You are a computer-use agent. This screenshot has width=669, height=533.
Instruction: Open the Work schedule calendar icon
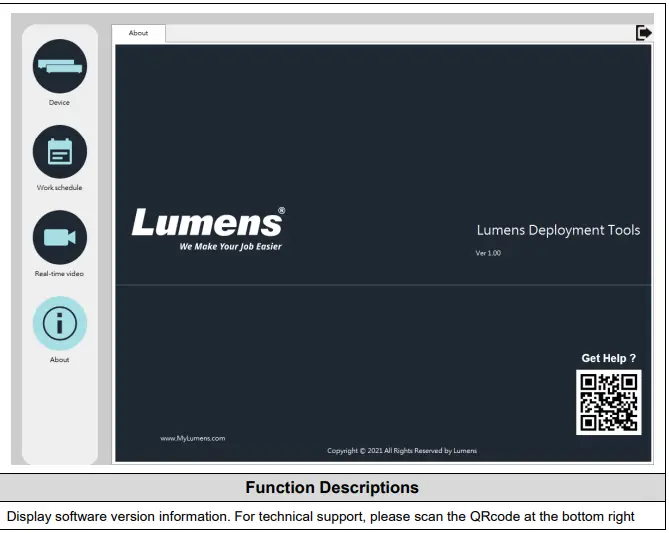click(x=60, y=151)
